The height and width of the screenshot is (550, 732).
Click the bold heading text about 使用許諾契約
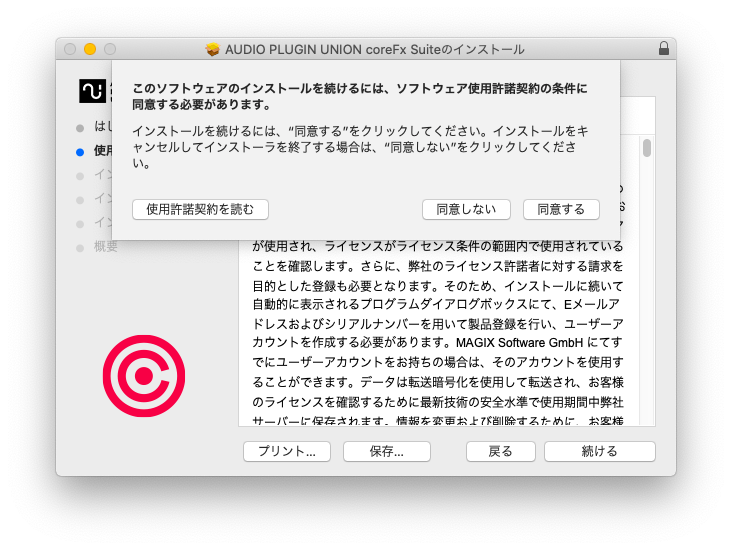pos(359,96)
